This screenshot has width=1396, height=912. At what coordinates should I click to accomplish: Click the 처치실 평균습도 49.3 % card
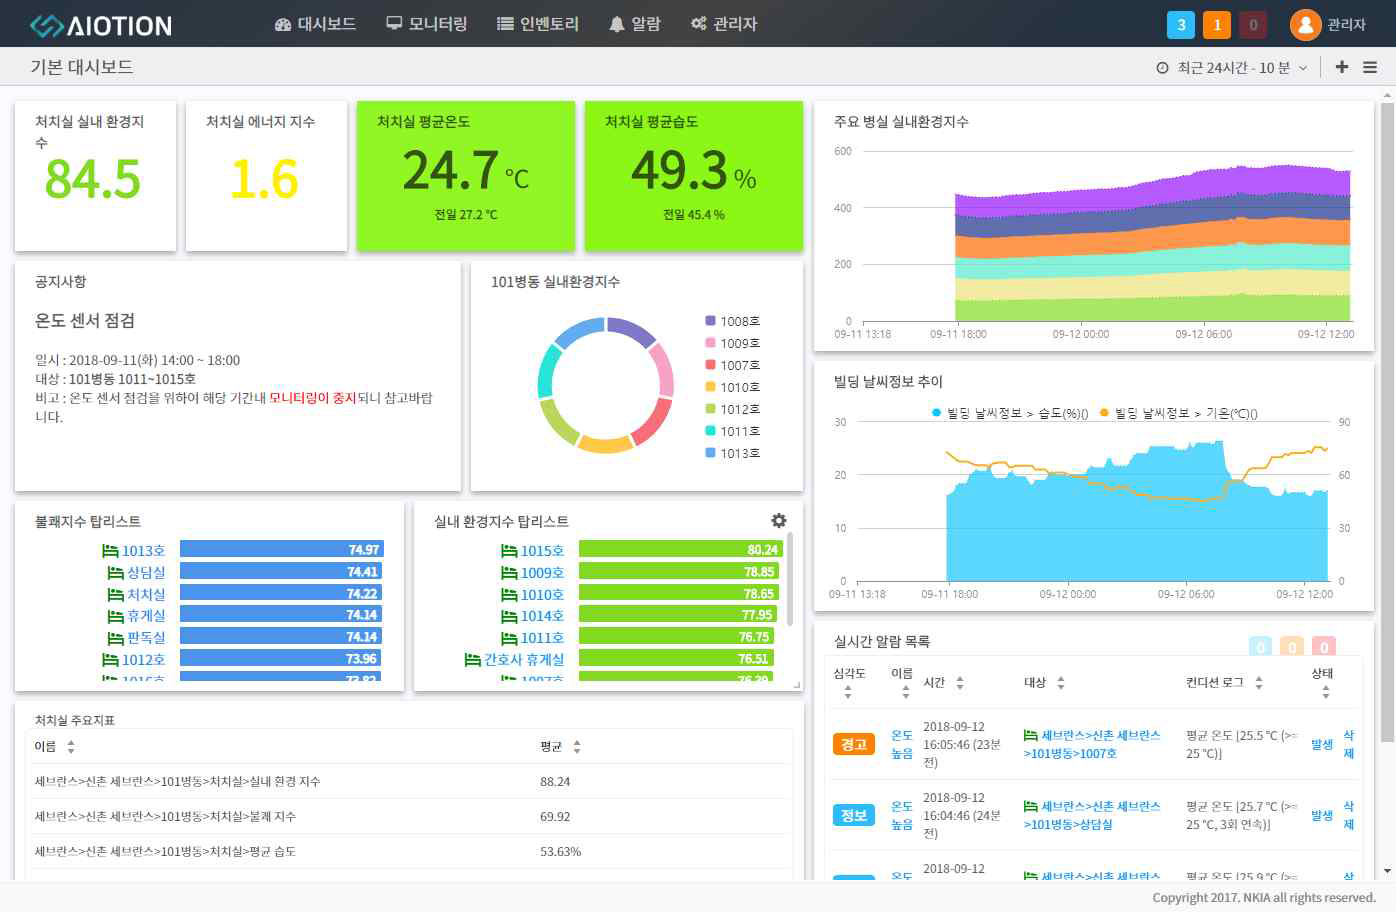[694, 175]
